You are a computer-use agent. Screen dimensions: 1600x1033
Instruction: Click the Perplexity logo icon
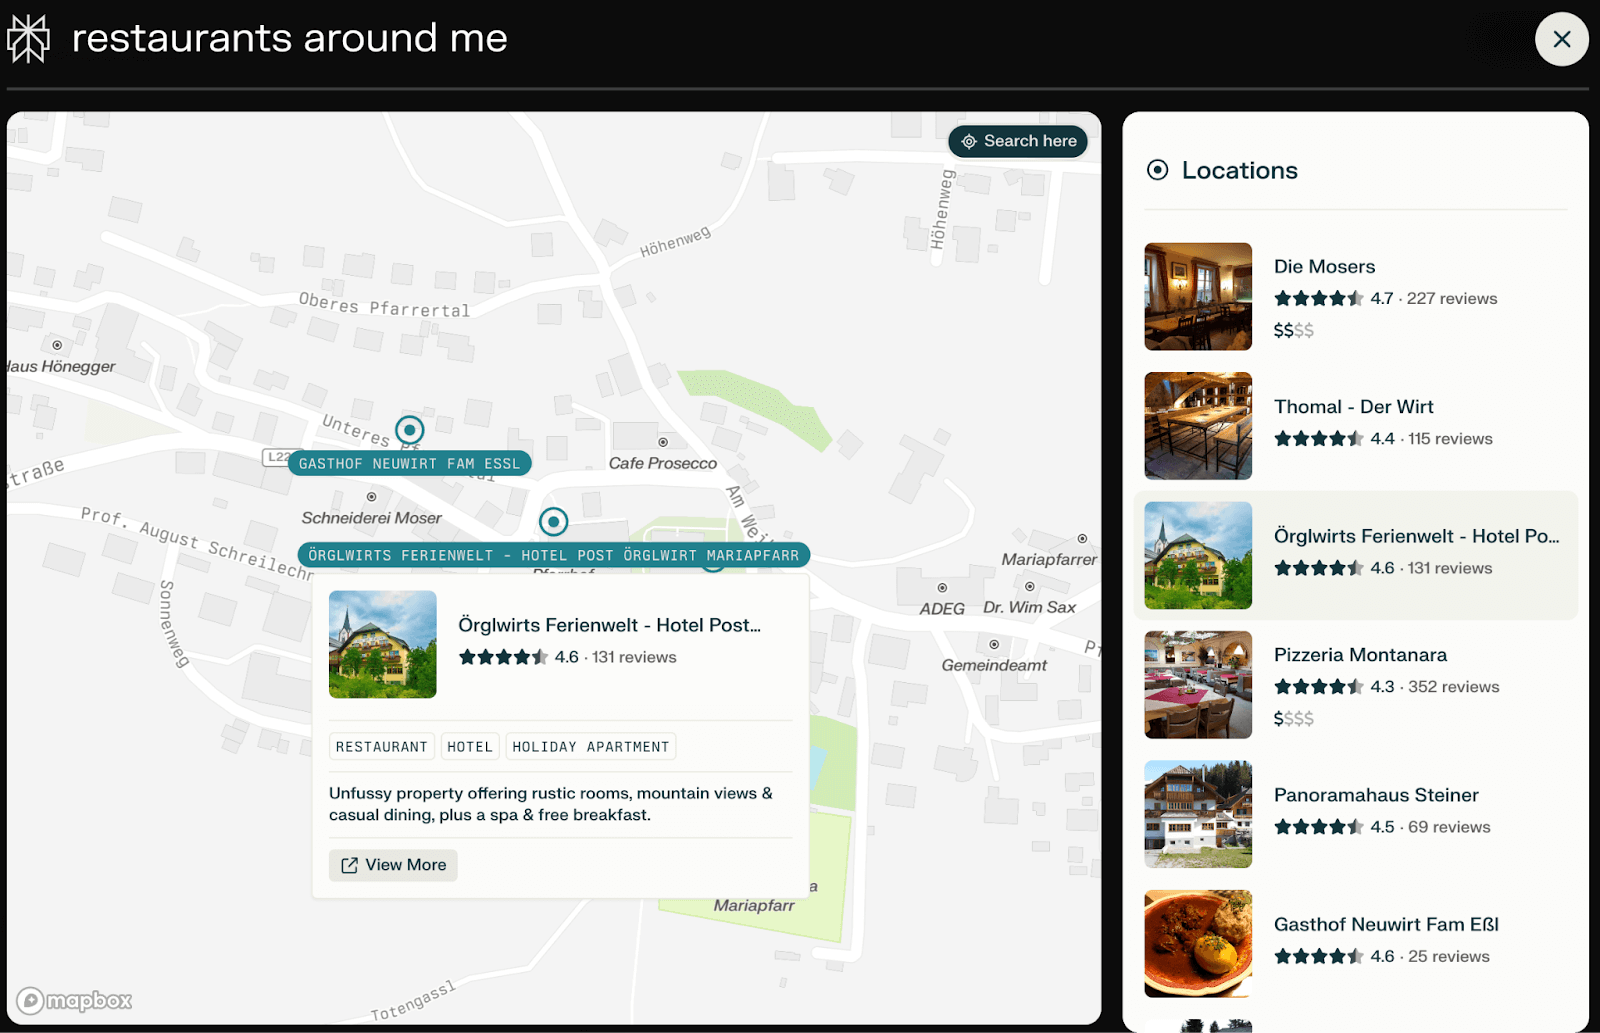click(x=28, y=39)
